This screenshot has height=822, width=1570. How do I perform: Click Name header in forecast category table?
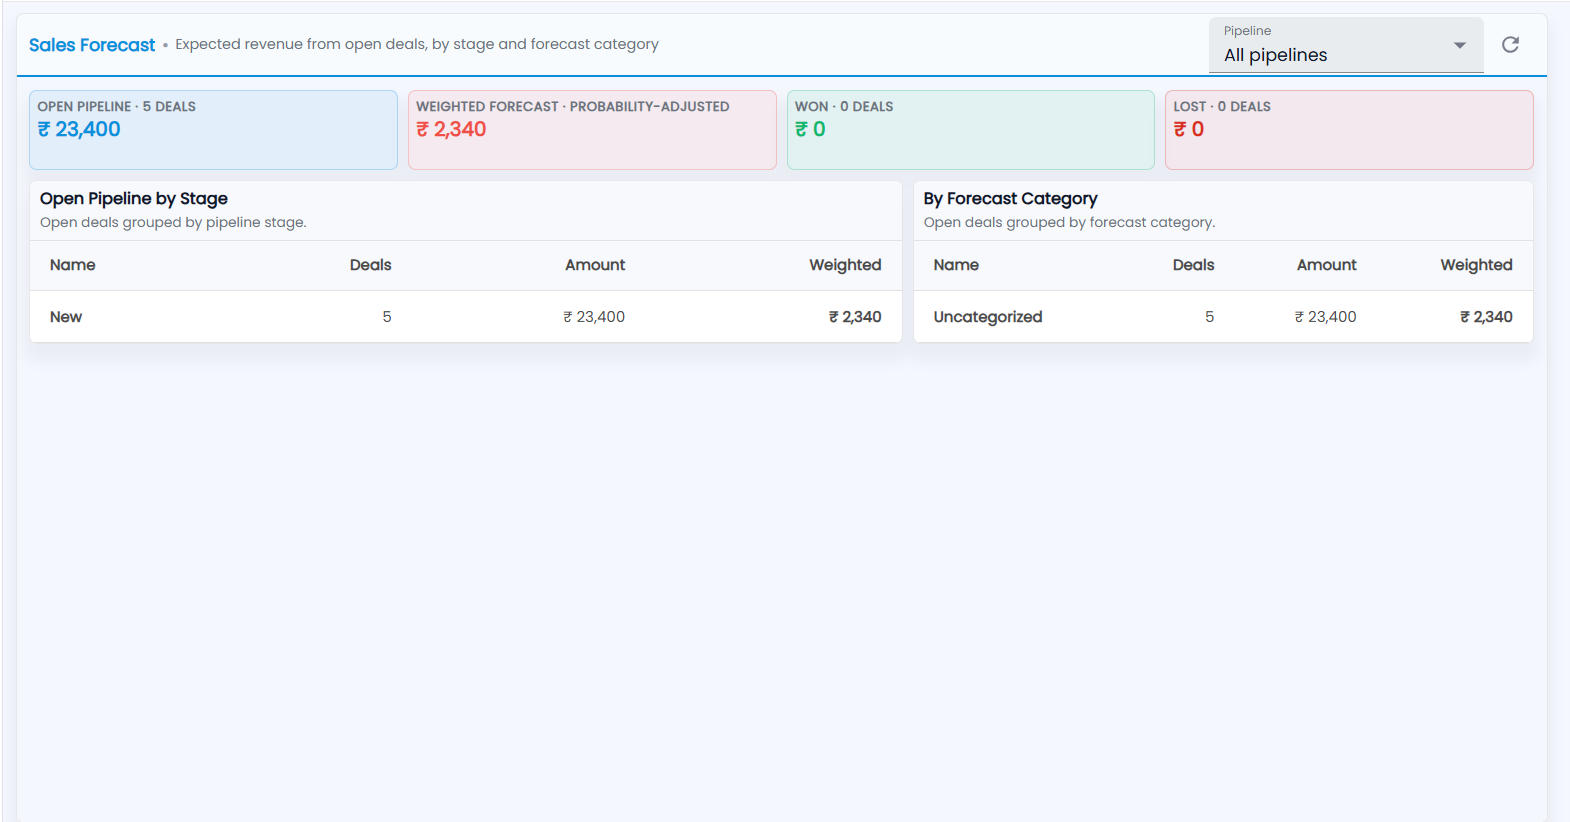click(956, 265)
